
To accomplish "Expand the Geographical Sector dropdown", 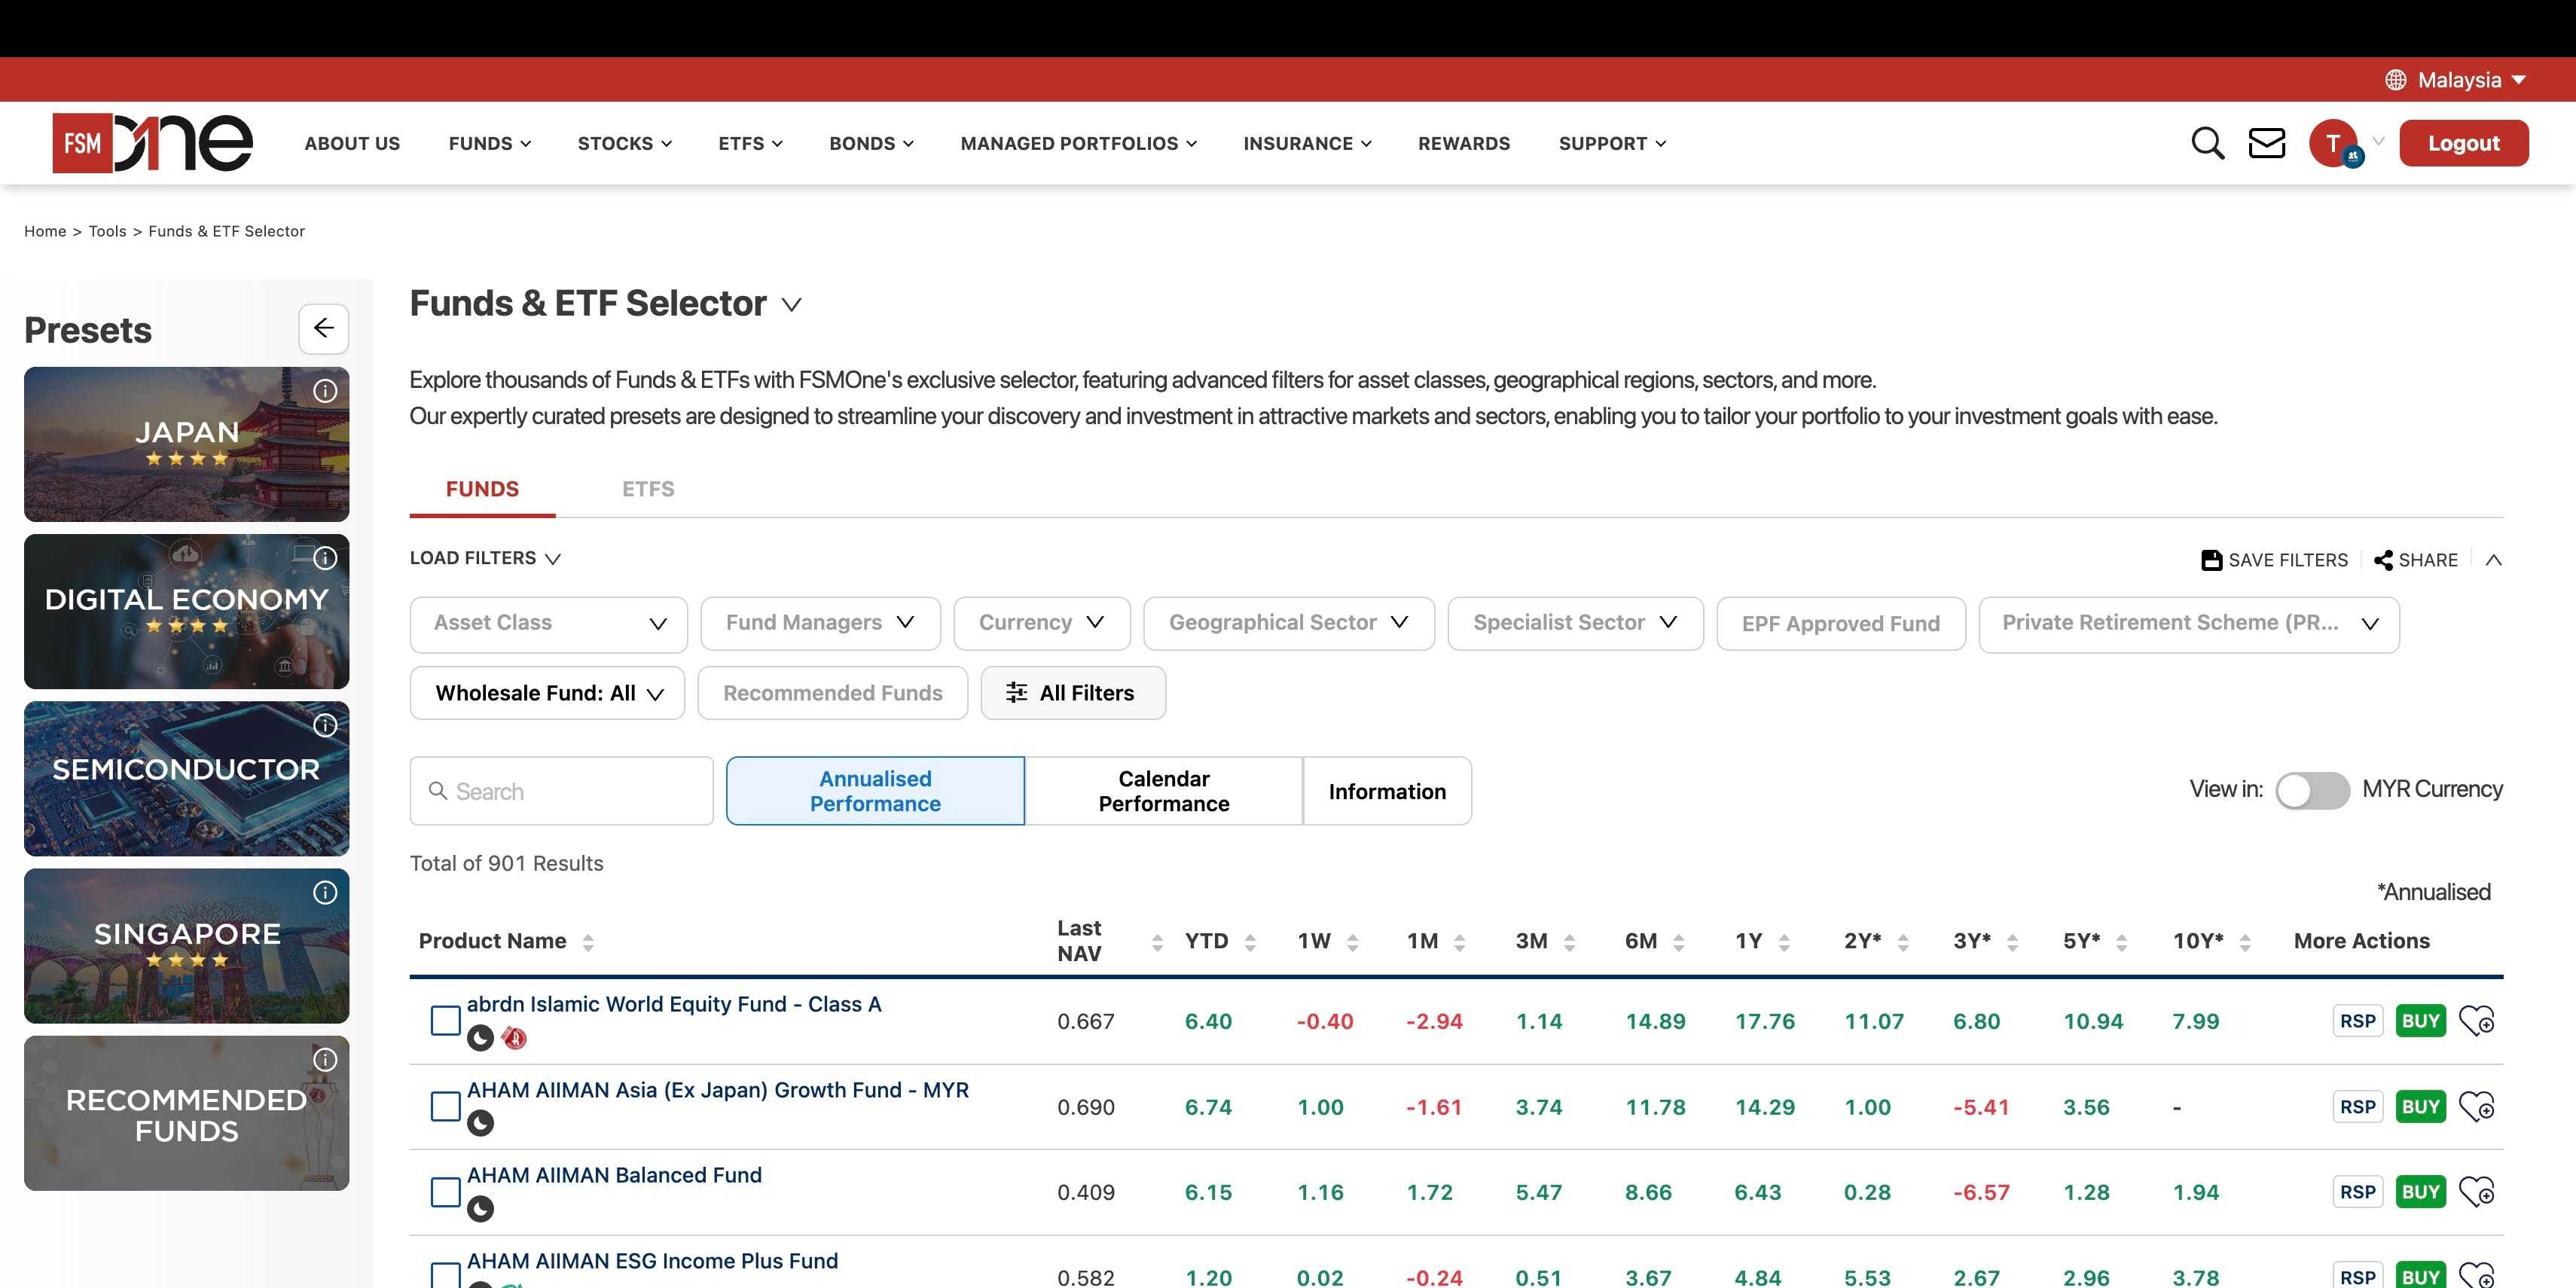I will (x=1288, y=622).
